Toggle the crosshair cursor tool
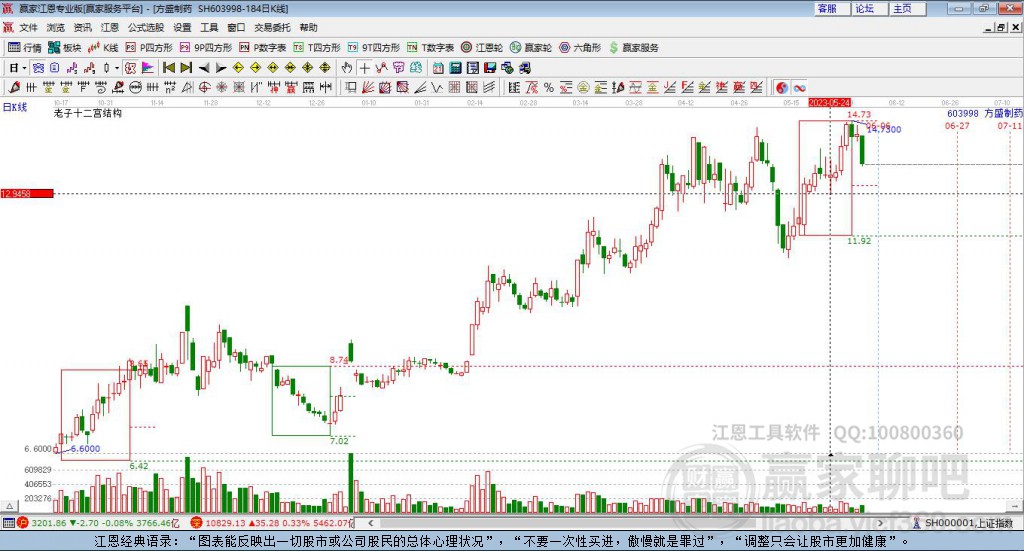The image size is (1024, 551). pos(364,68)
